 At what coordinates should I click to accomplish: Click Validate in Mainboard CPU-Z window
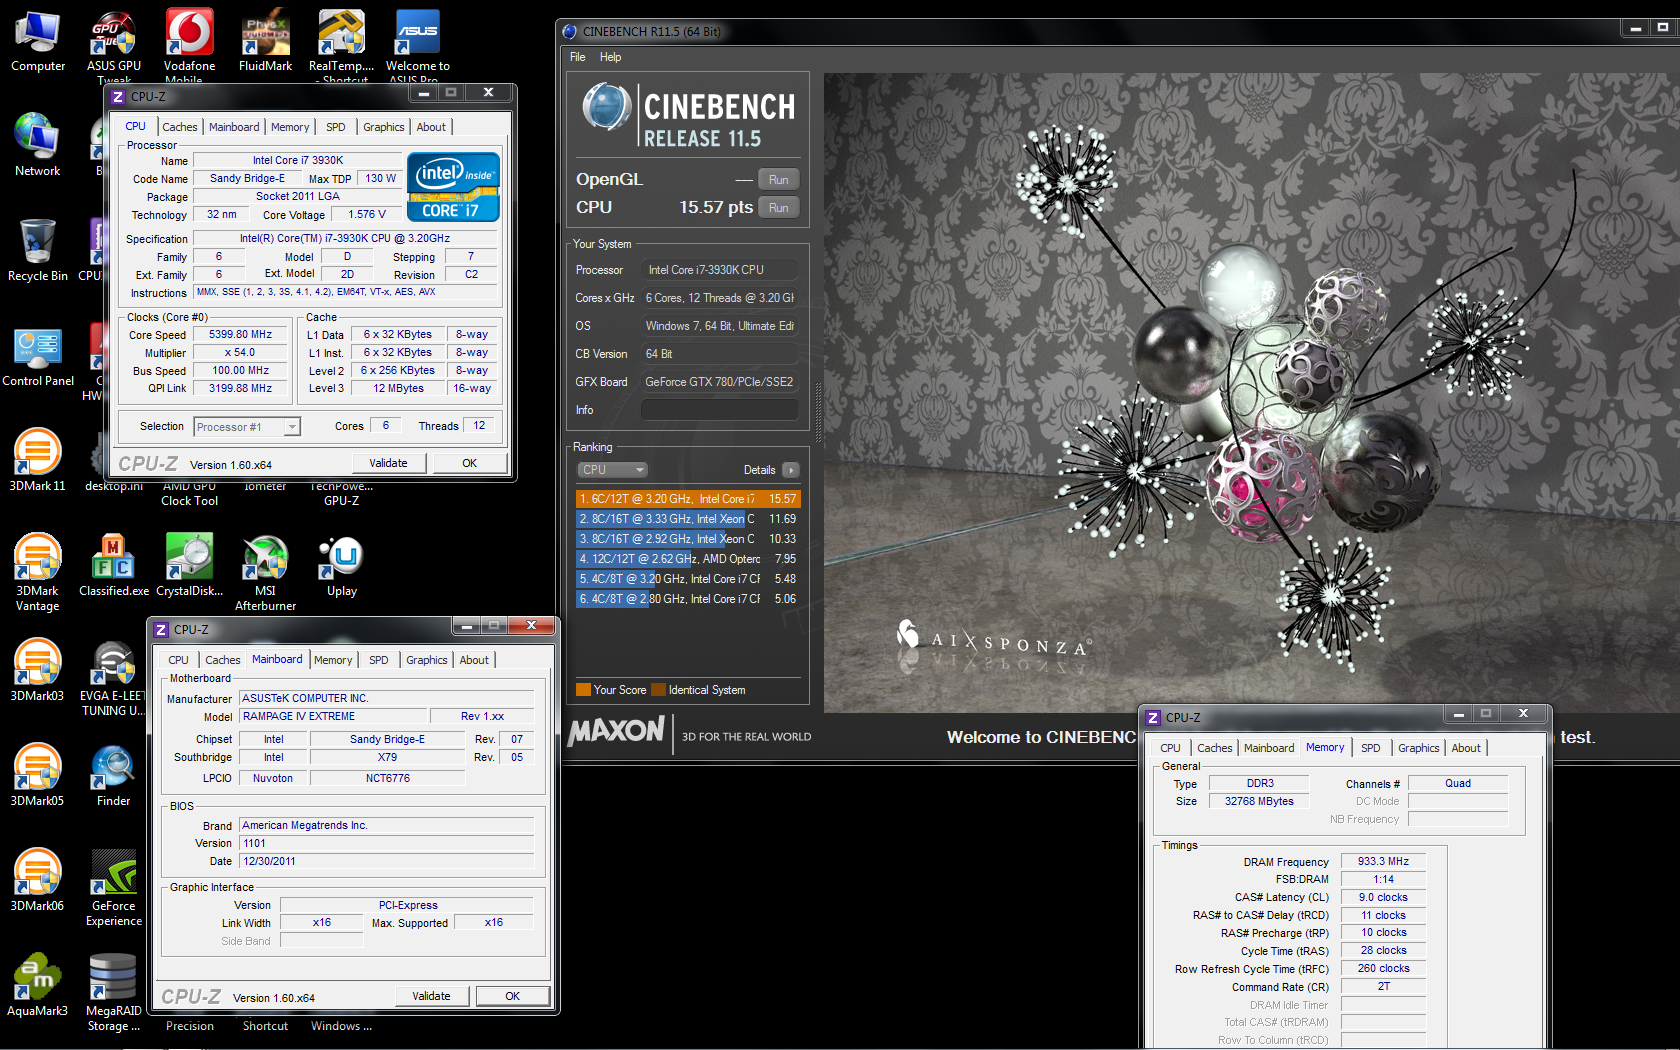pyautogui.click(x=432, y=996)
